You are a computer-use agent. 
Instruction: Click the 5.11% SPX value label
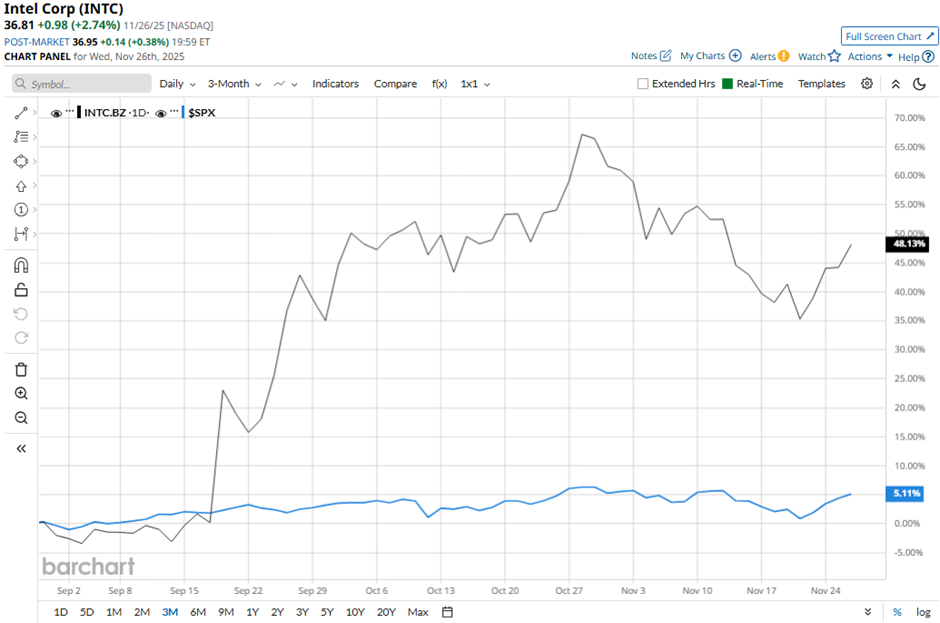(x=905, y=493)
